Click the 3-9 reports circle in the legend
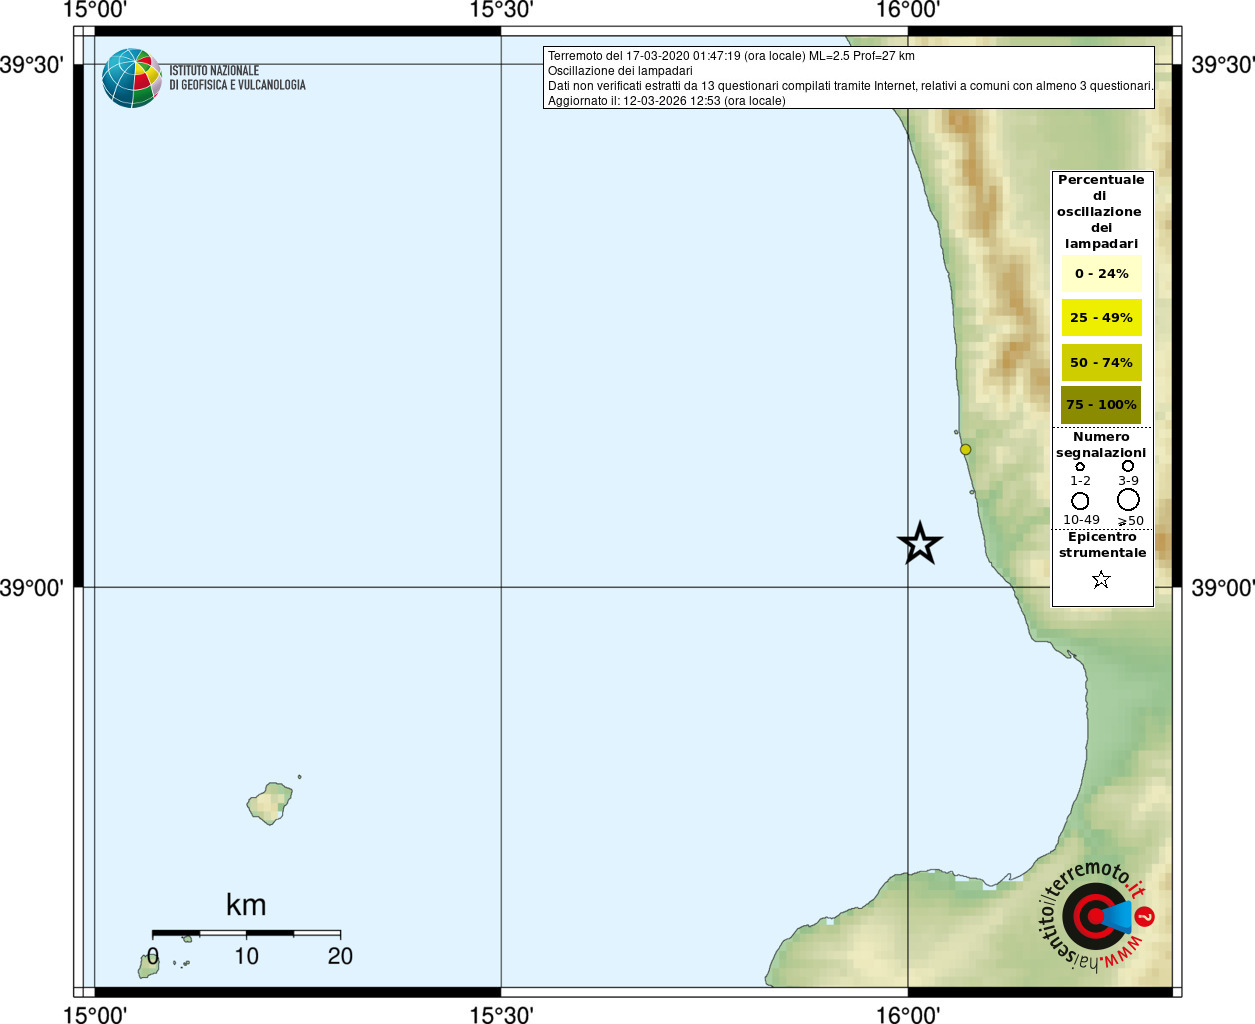 1128,465
